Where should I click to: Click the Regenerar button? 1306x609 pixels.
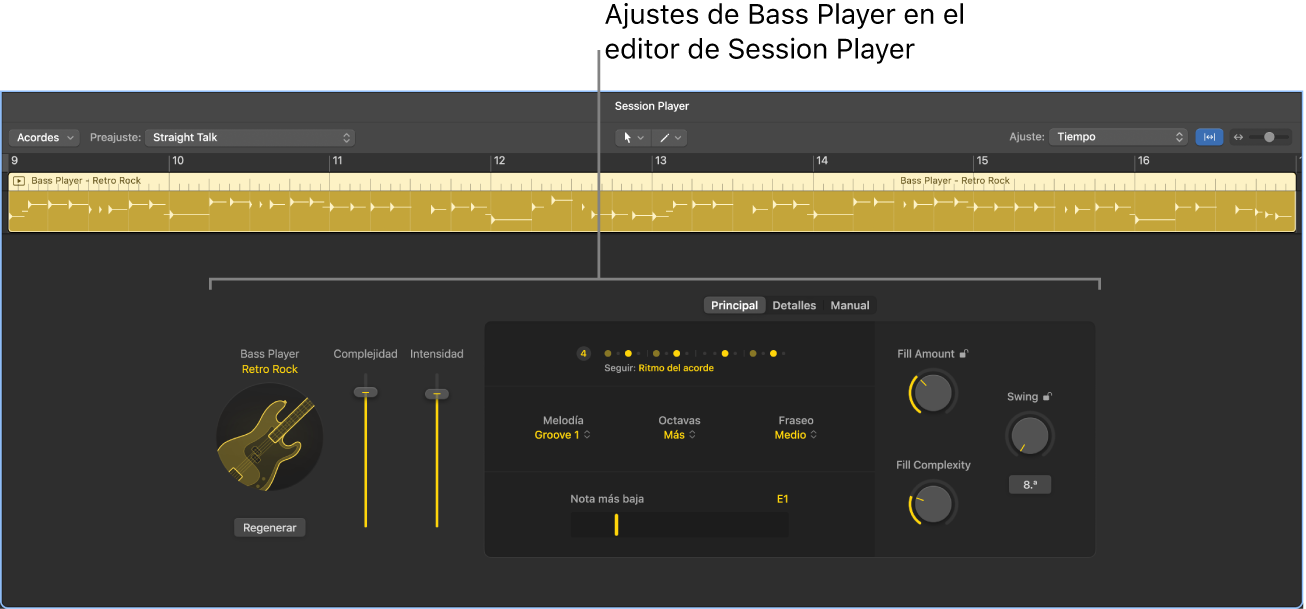click(269, 527)
